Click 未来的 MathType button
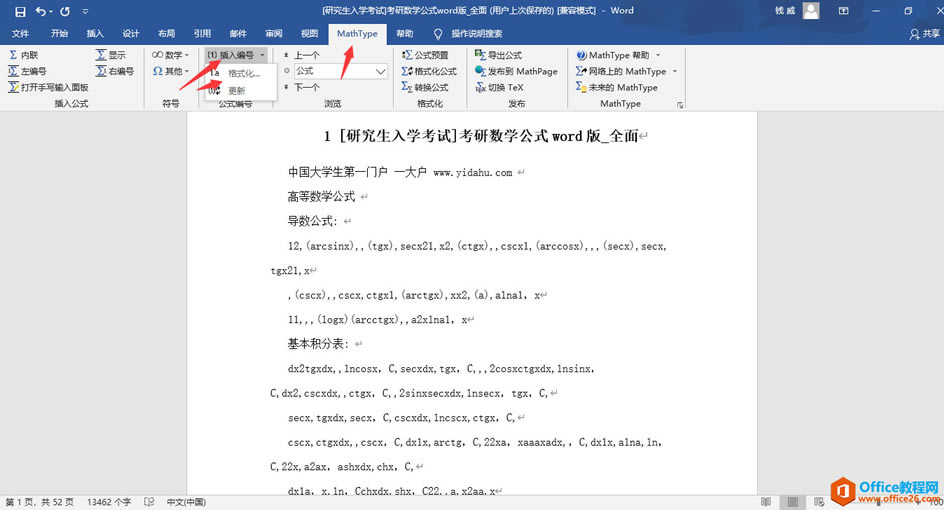Viewport: 944px width, 510px height. click(x=617, y=87)
